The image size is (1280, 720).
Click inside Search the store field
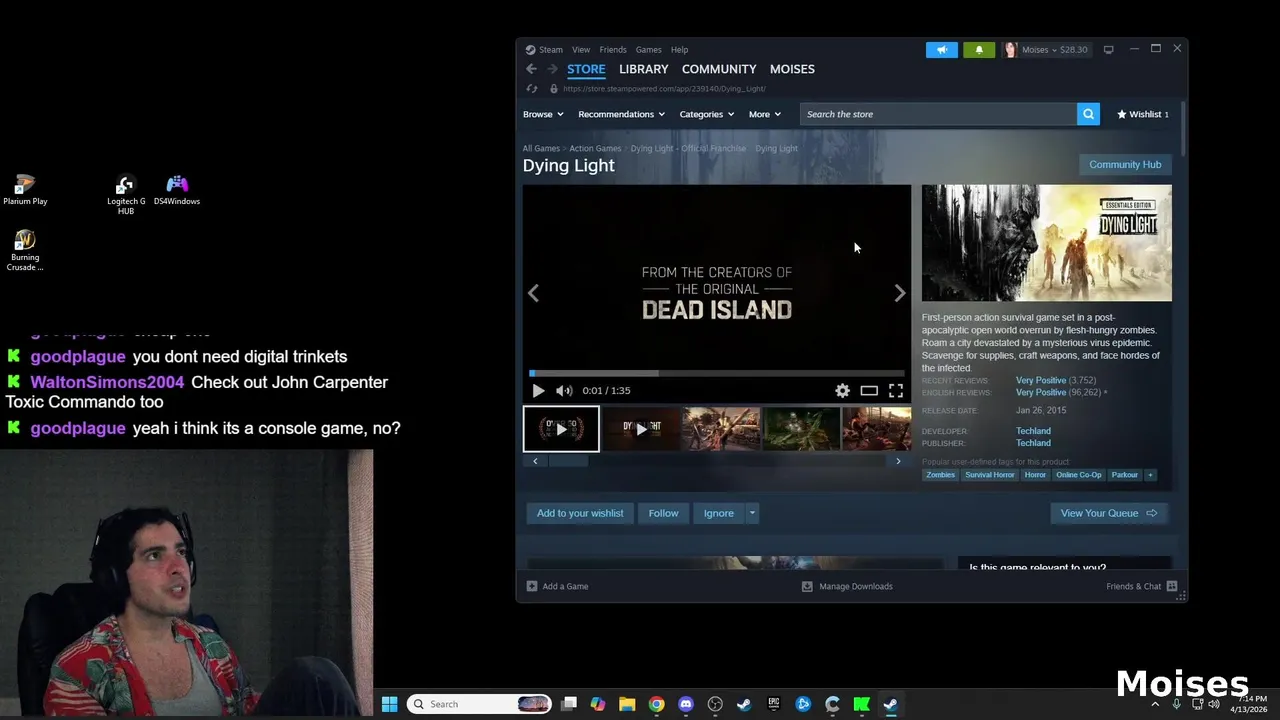[x=938, y=114]
